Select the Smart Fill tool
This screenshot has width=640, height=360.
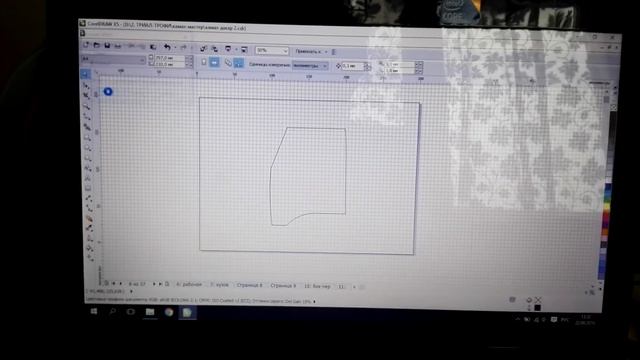pyautogui.click(x=88, y=127)
